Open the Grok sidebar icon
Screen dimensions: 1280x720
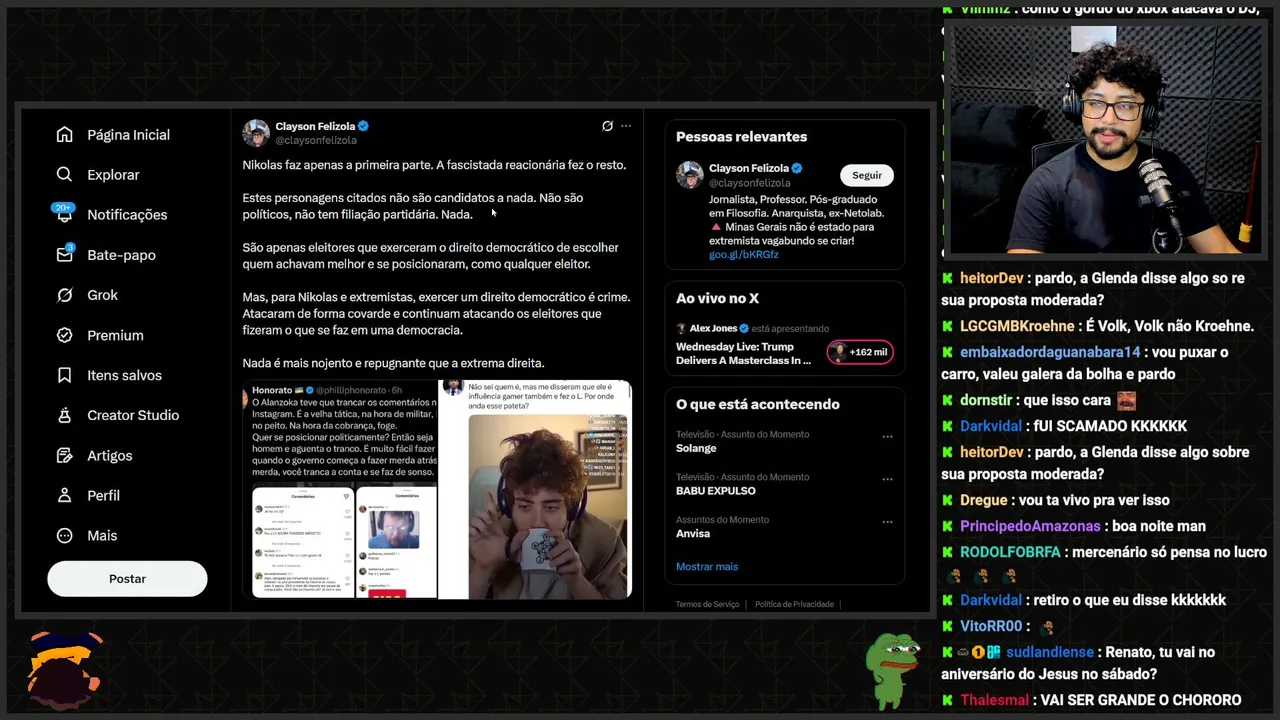[x=65, y=295]
